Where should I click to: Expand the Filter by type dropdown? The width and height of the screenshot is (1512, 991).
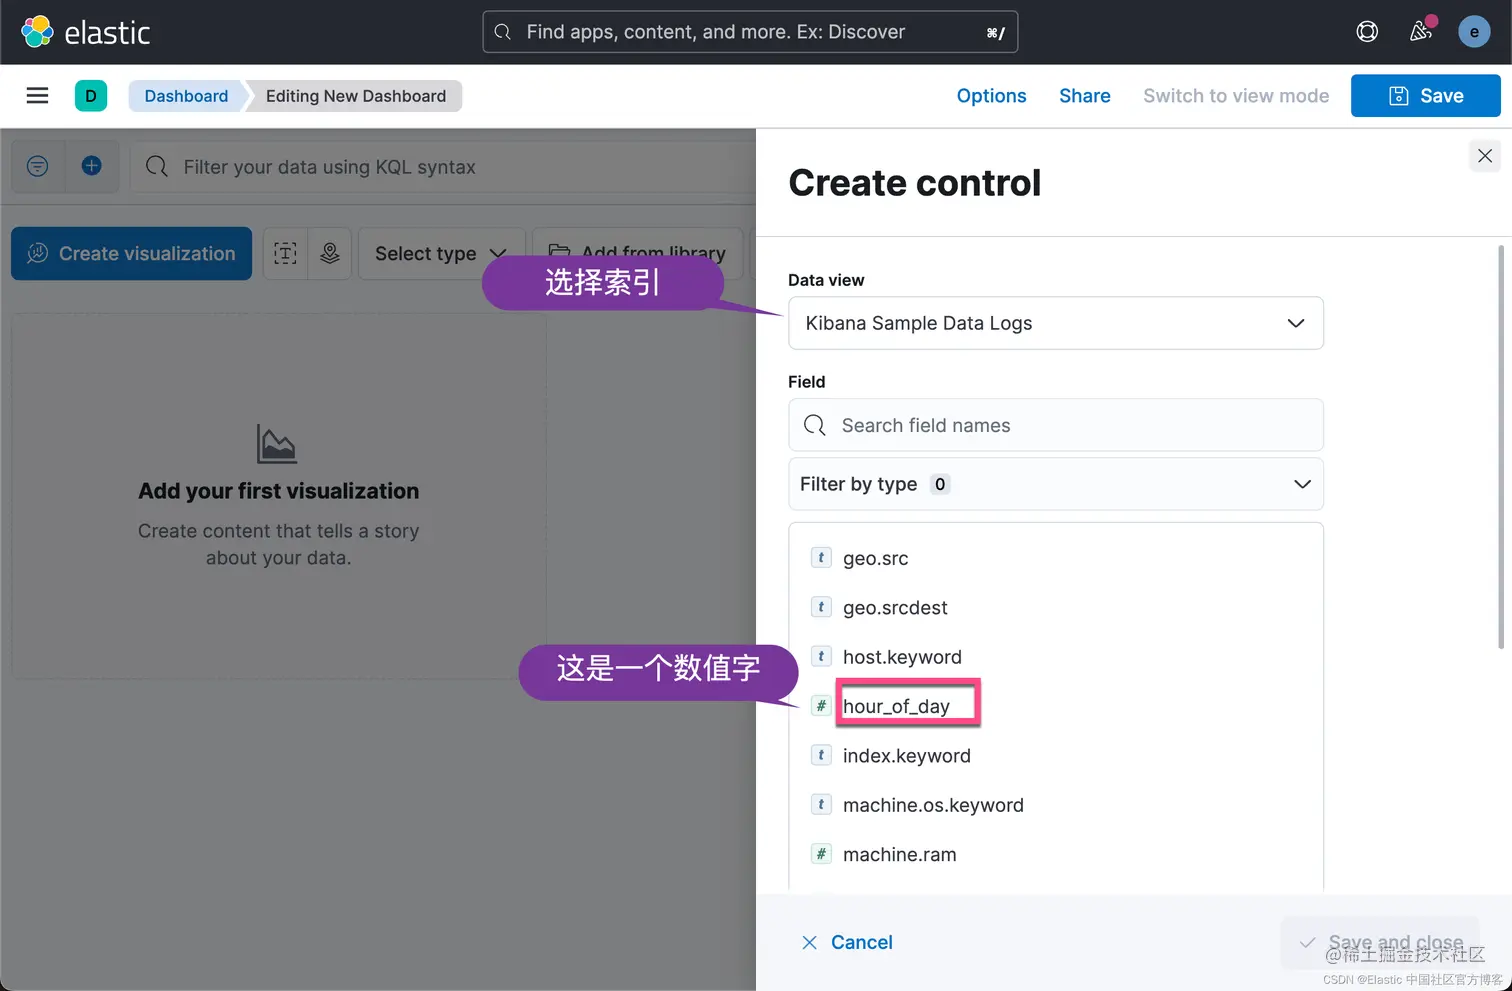point(1056,484)
